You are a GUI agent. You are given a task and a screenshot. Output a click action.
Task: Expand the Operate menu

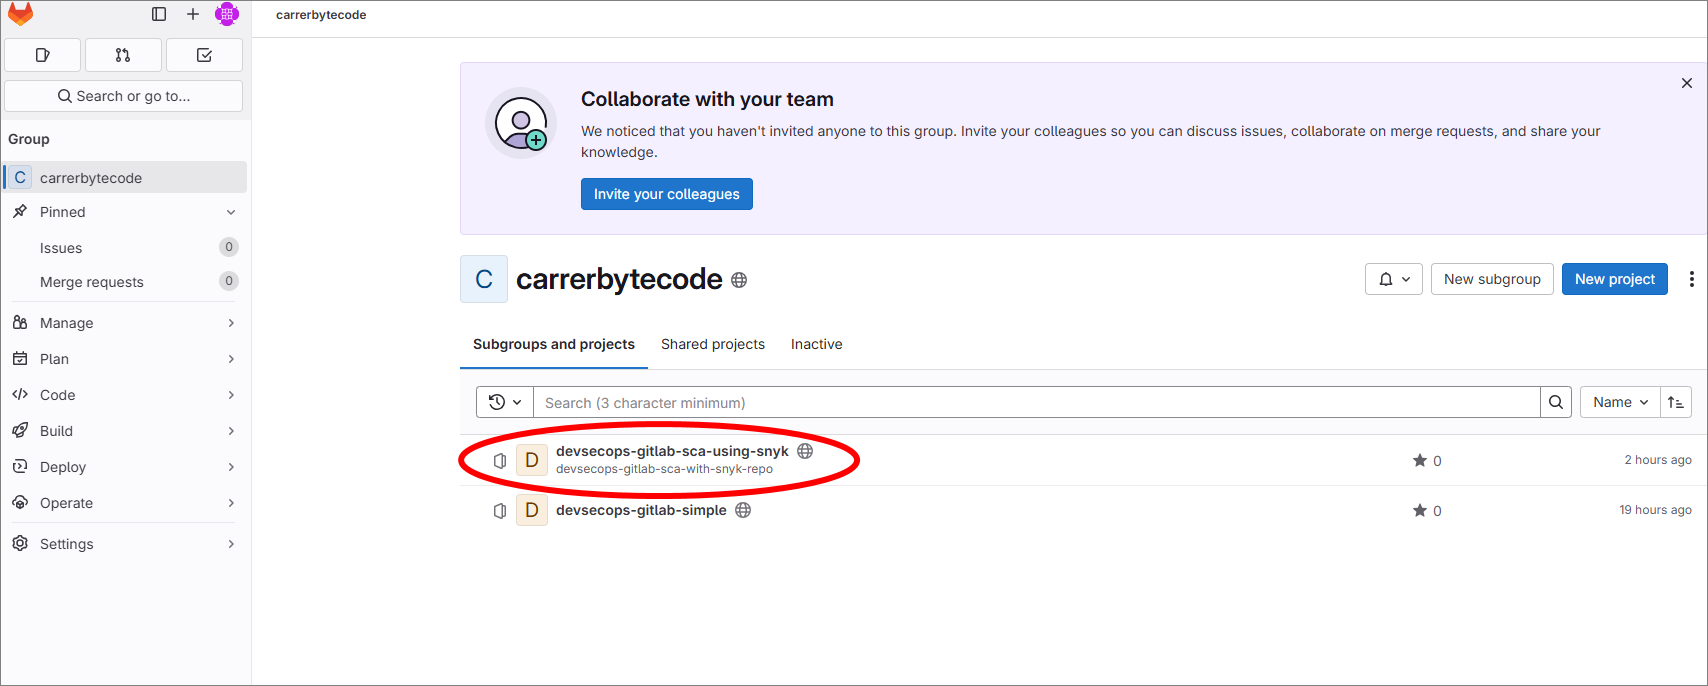(x=125, y=503)
